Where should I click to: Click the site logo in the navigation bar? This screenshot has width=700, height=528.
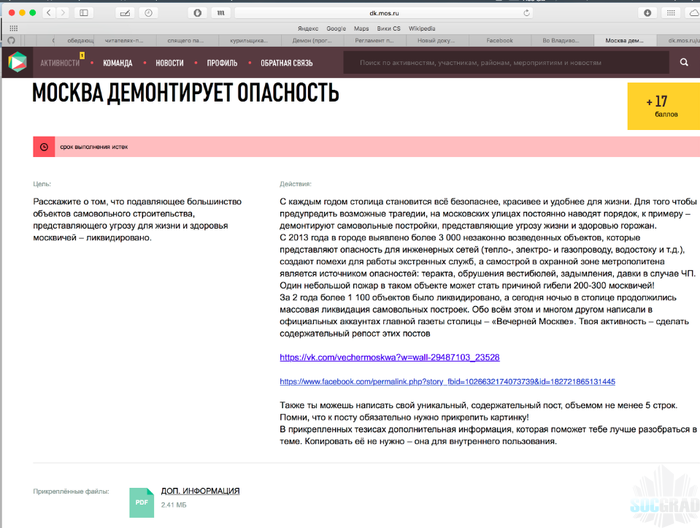[16, 62]
